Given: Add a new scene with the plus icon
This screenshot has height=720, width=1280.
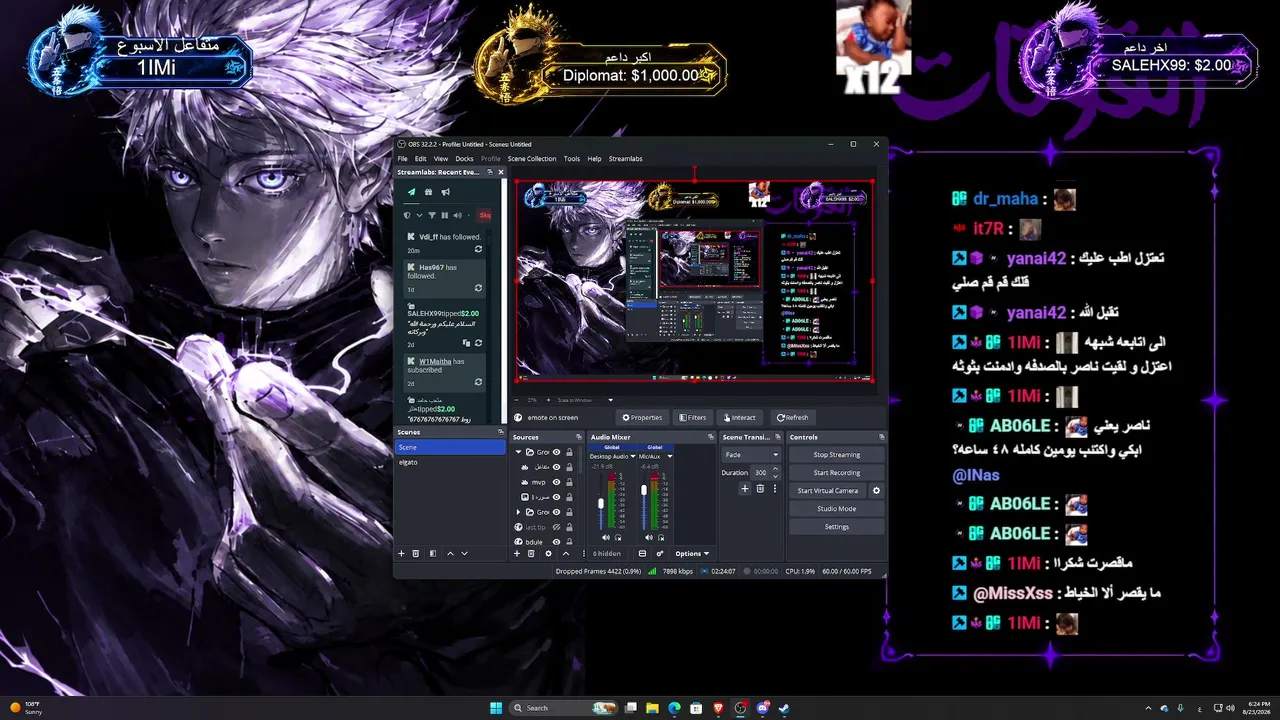Looking at the screenshot, I should click(x=402, y=553).
